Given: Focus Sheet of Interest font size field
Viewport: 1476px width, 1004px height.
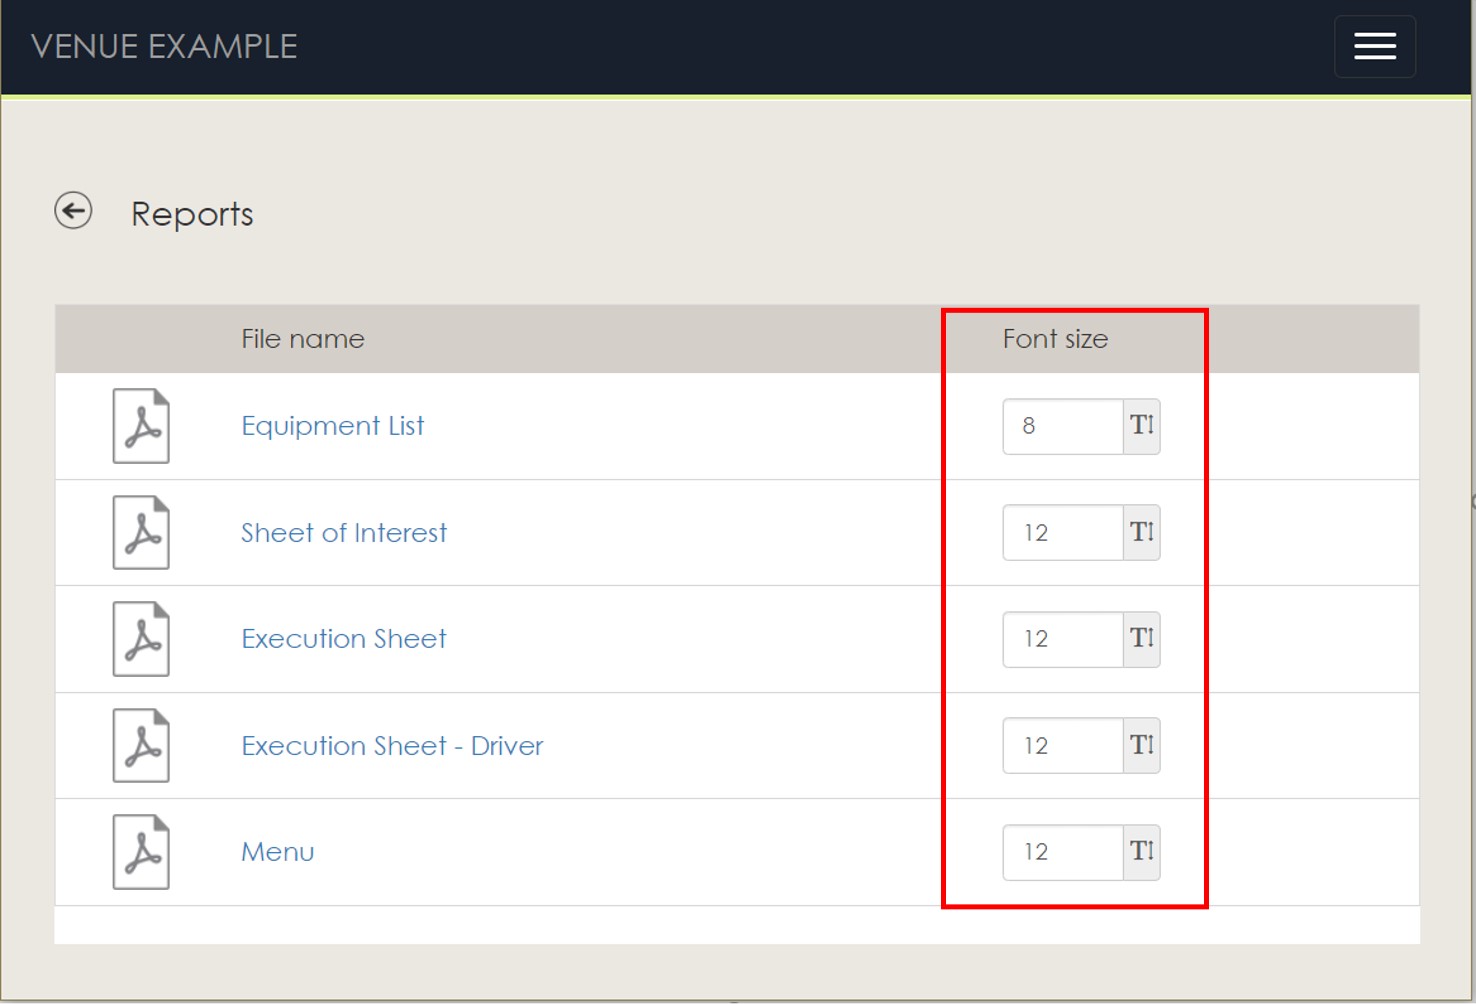Looking at the screenshot, I should 1063,533.
